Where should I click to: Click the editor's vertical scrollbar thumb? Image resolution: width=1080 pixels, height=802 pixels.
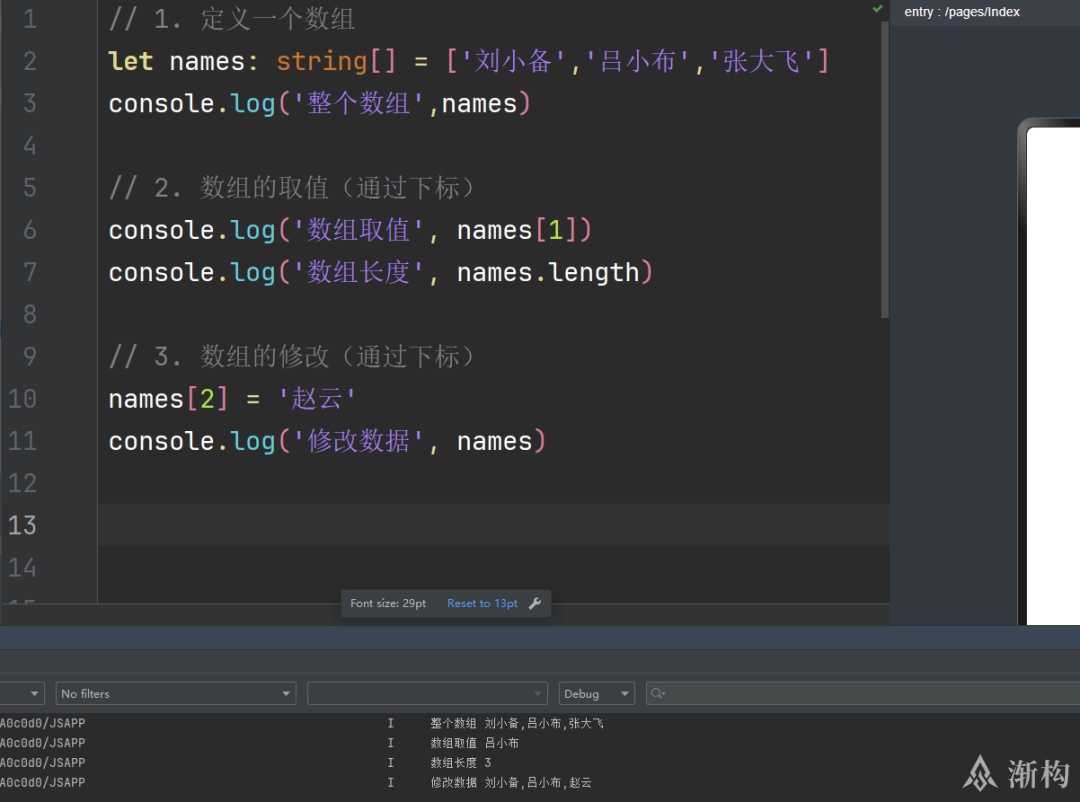tap(884, 169)
